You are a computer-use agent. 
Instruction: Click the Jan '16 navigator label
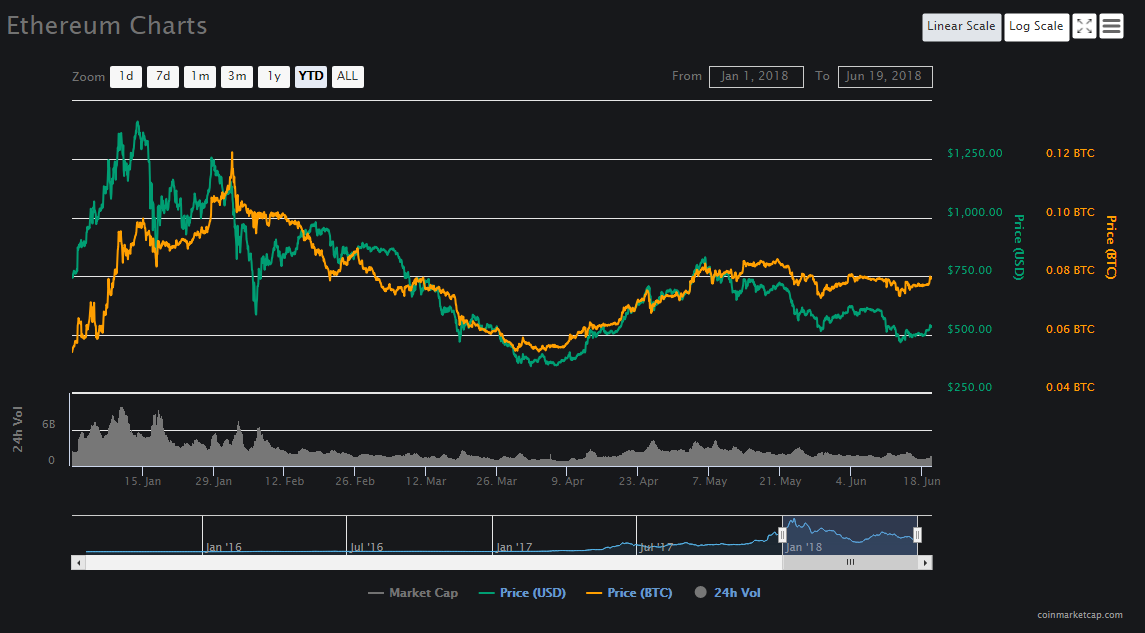[223, 547]
